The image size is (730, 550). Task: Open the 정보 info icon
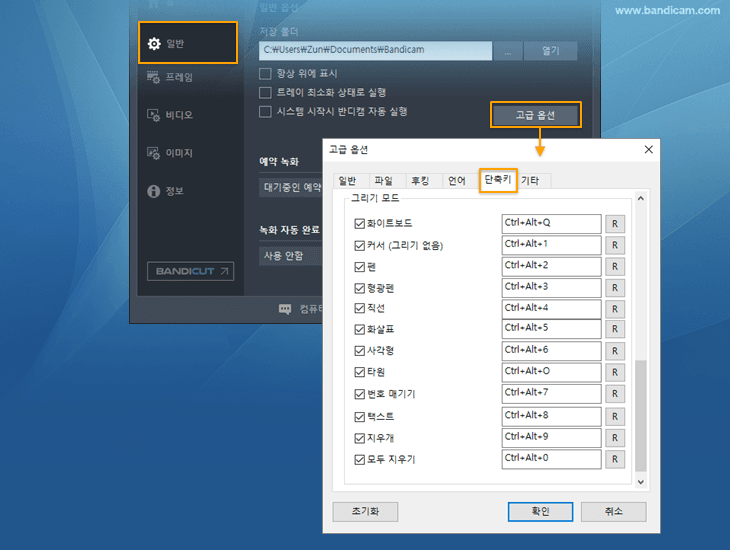pos(153,191)
